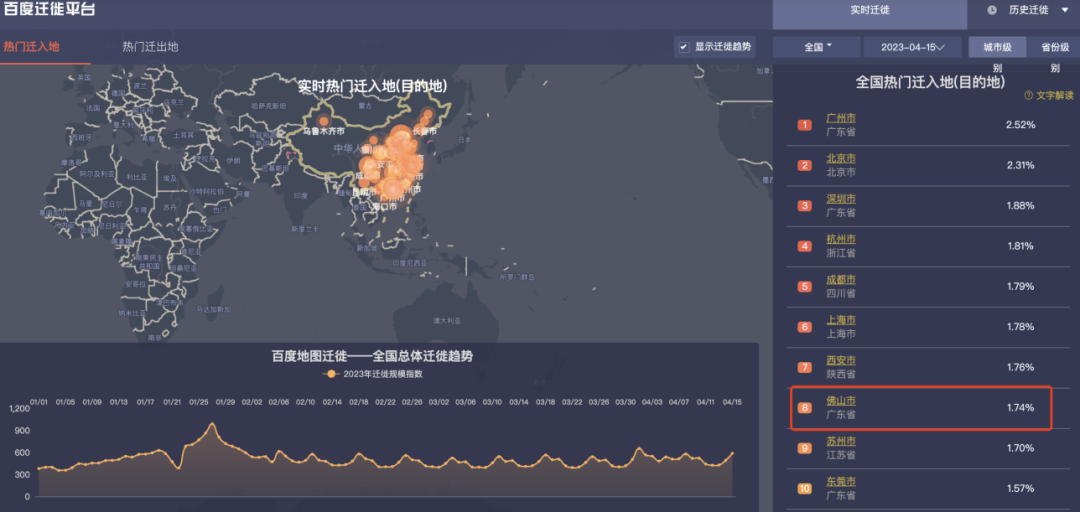
Task: Click the rank 6 badge in the destination list
Action: pyautogui.click(x=805, y=327)
